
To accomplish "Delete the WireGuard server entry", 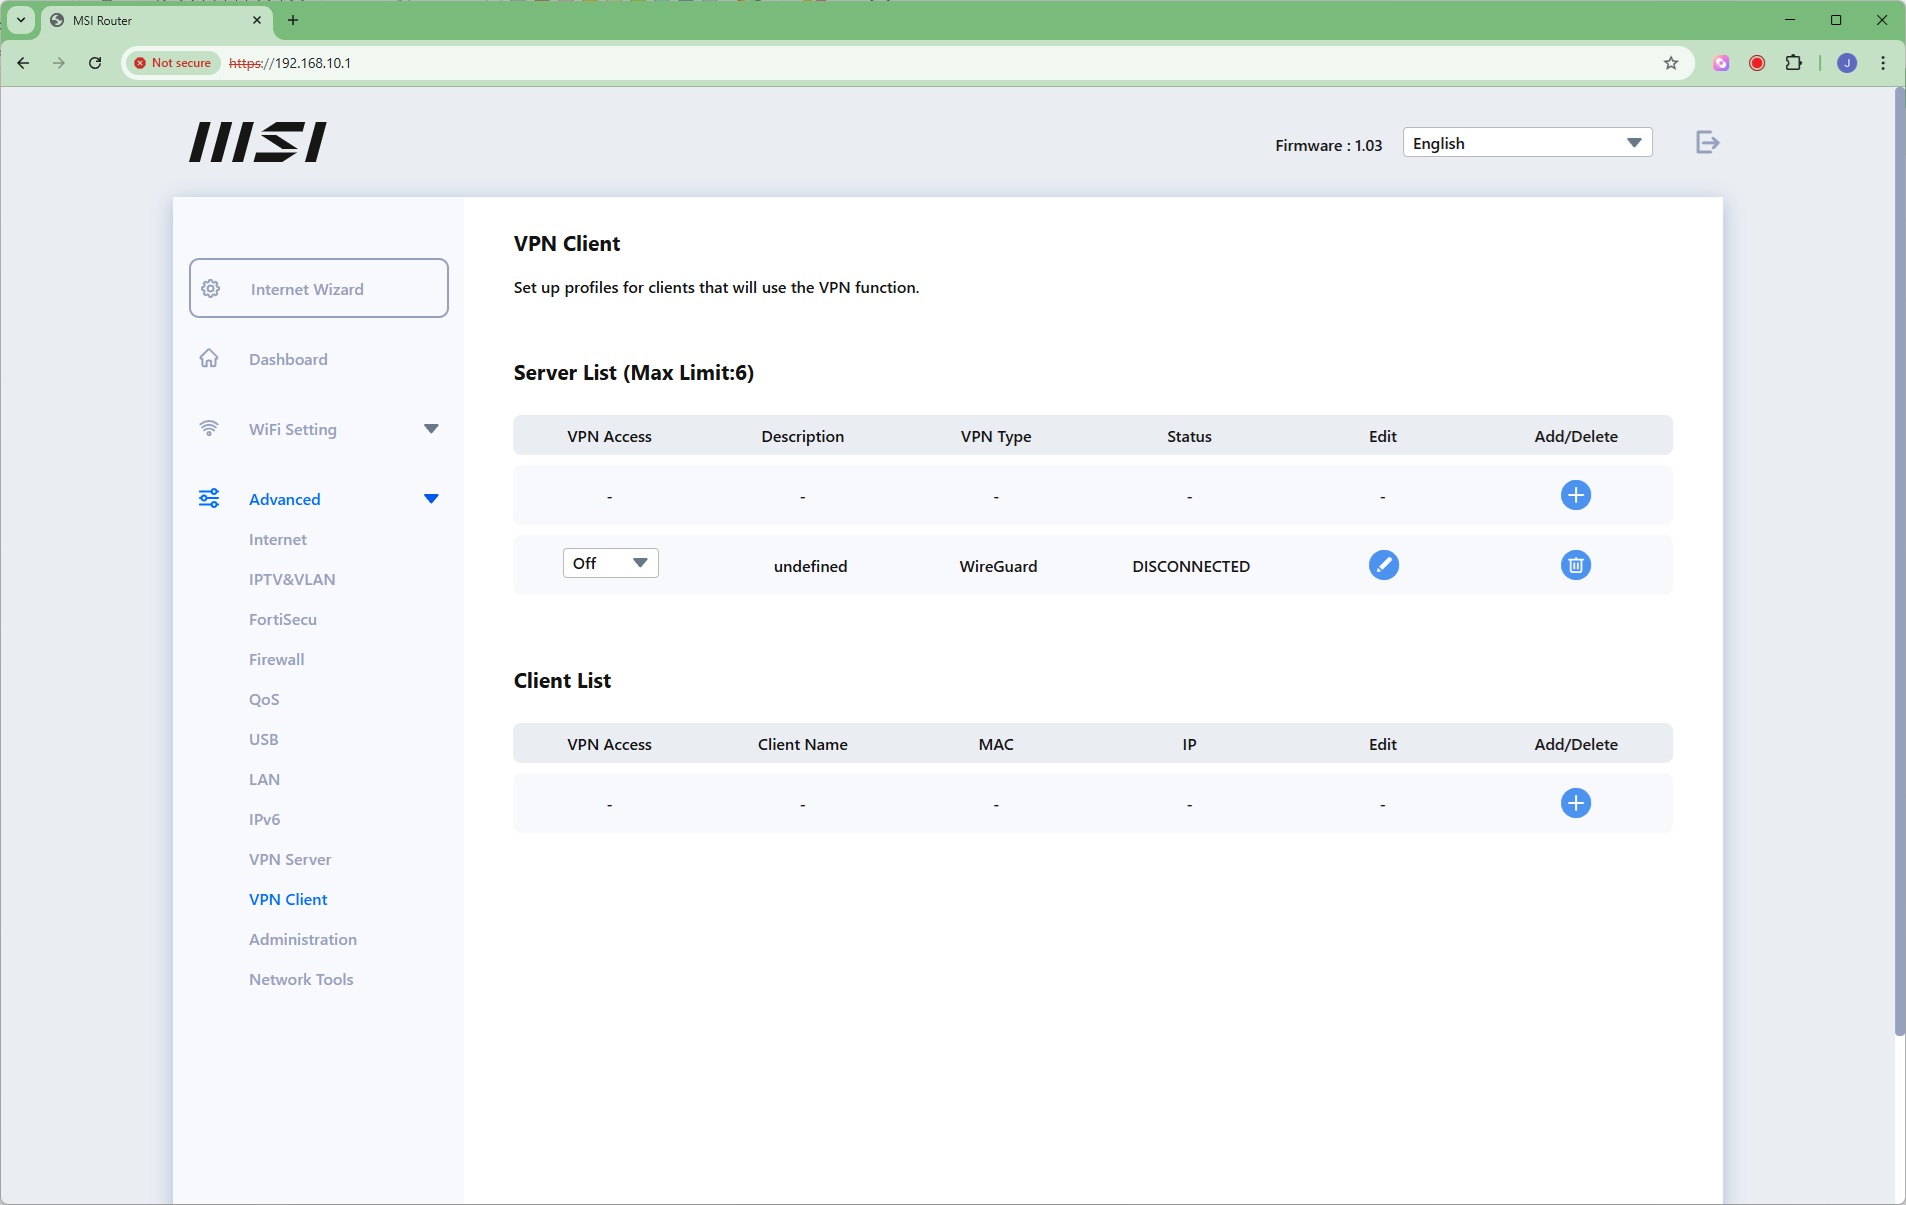I will (1575, 565).
